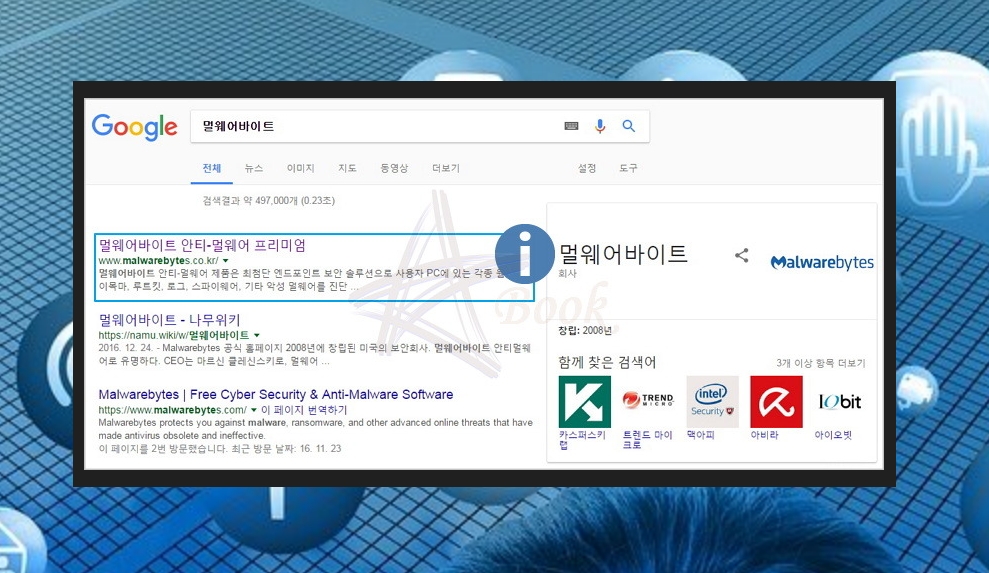Click the 회사 subtitle under panel title
The height and width of the screenshot is (573, 989).
point(568,273)
